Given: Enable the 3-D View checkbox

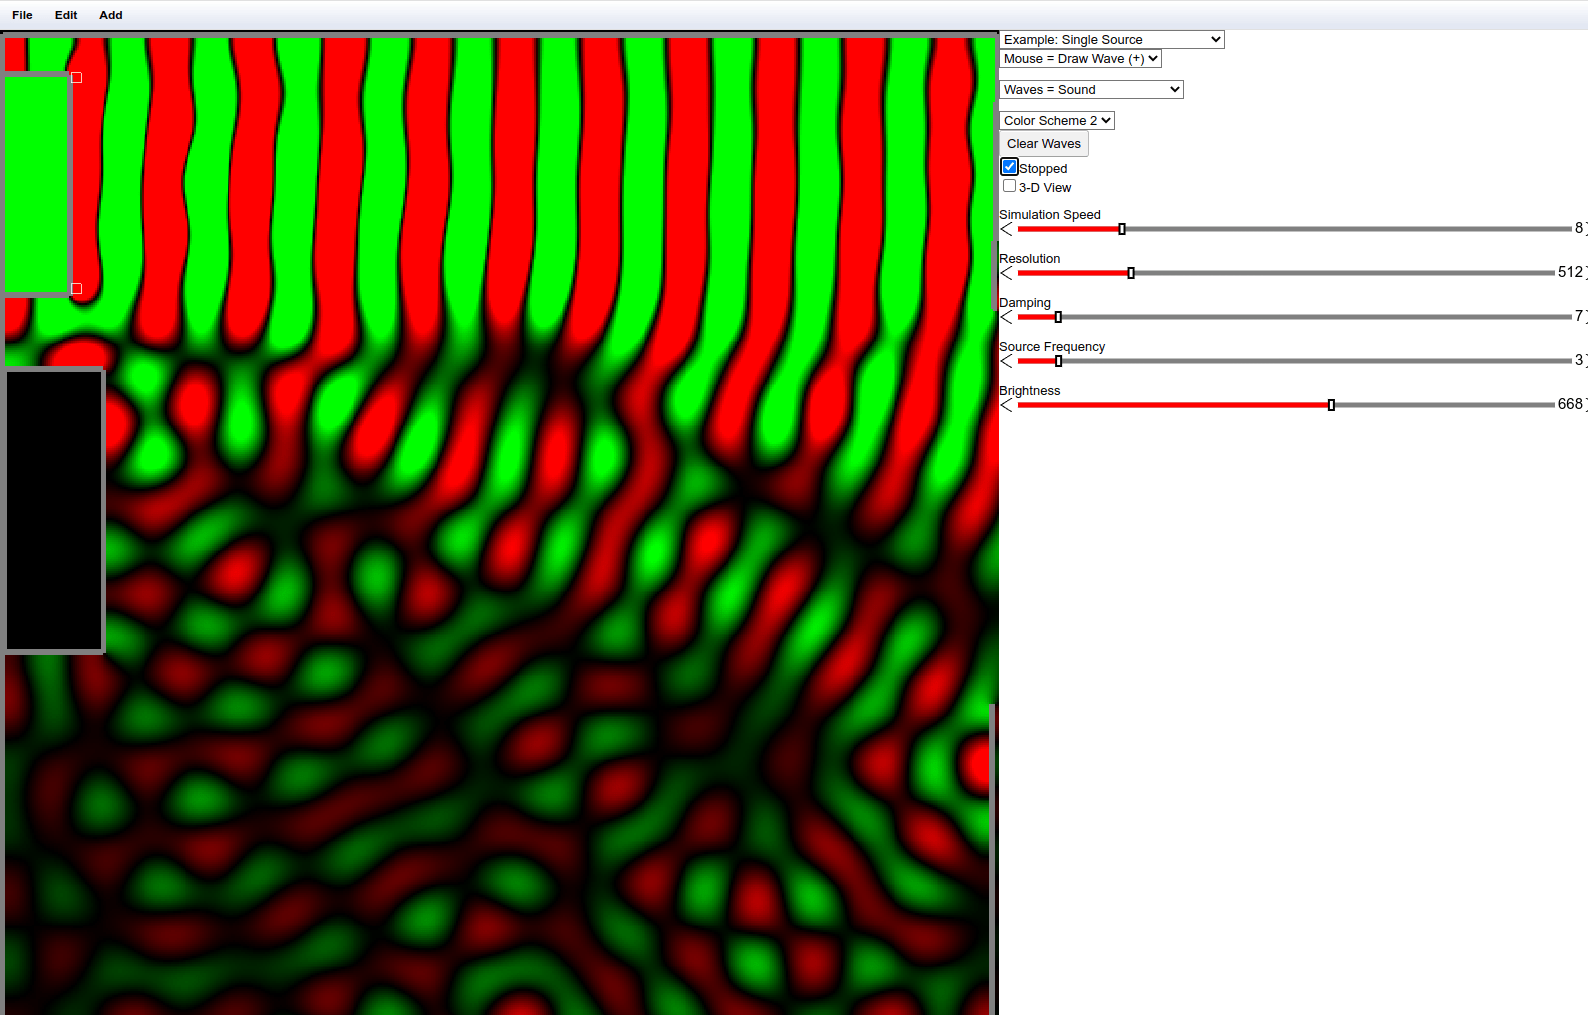Looking at the screenshot, I should click(x=1009, y=186).
